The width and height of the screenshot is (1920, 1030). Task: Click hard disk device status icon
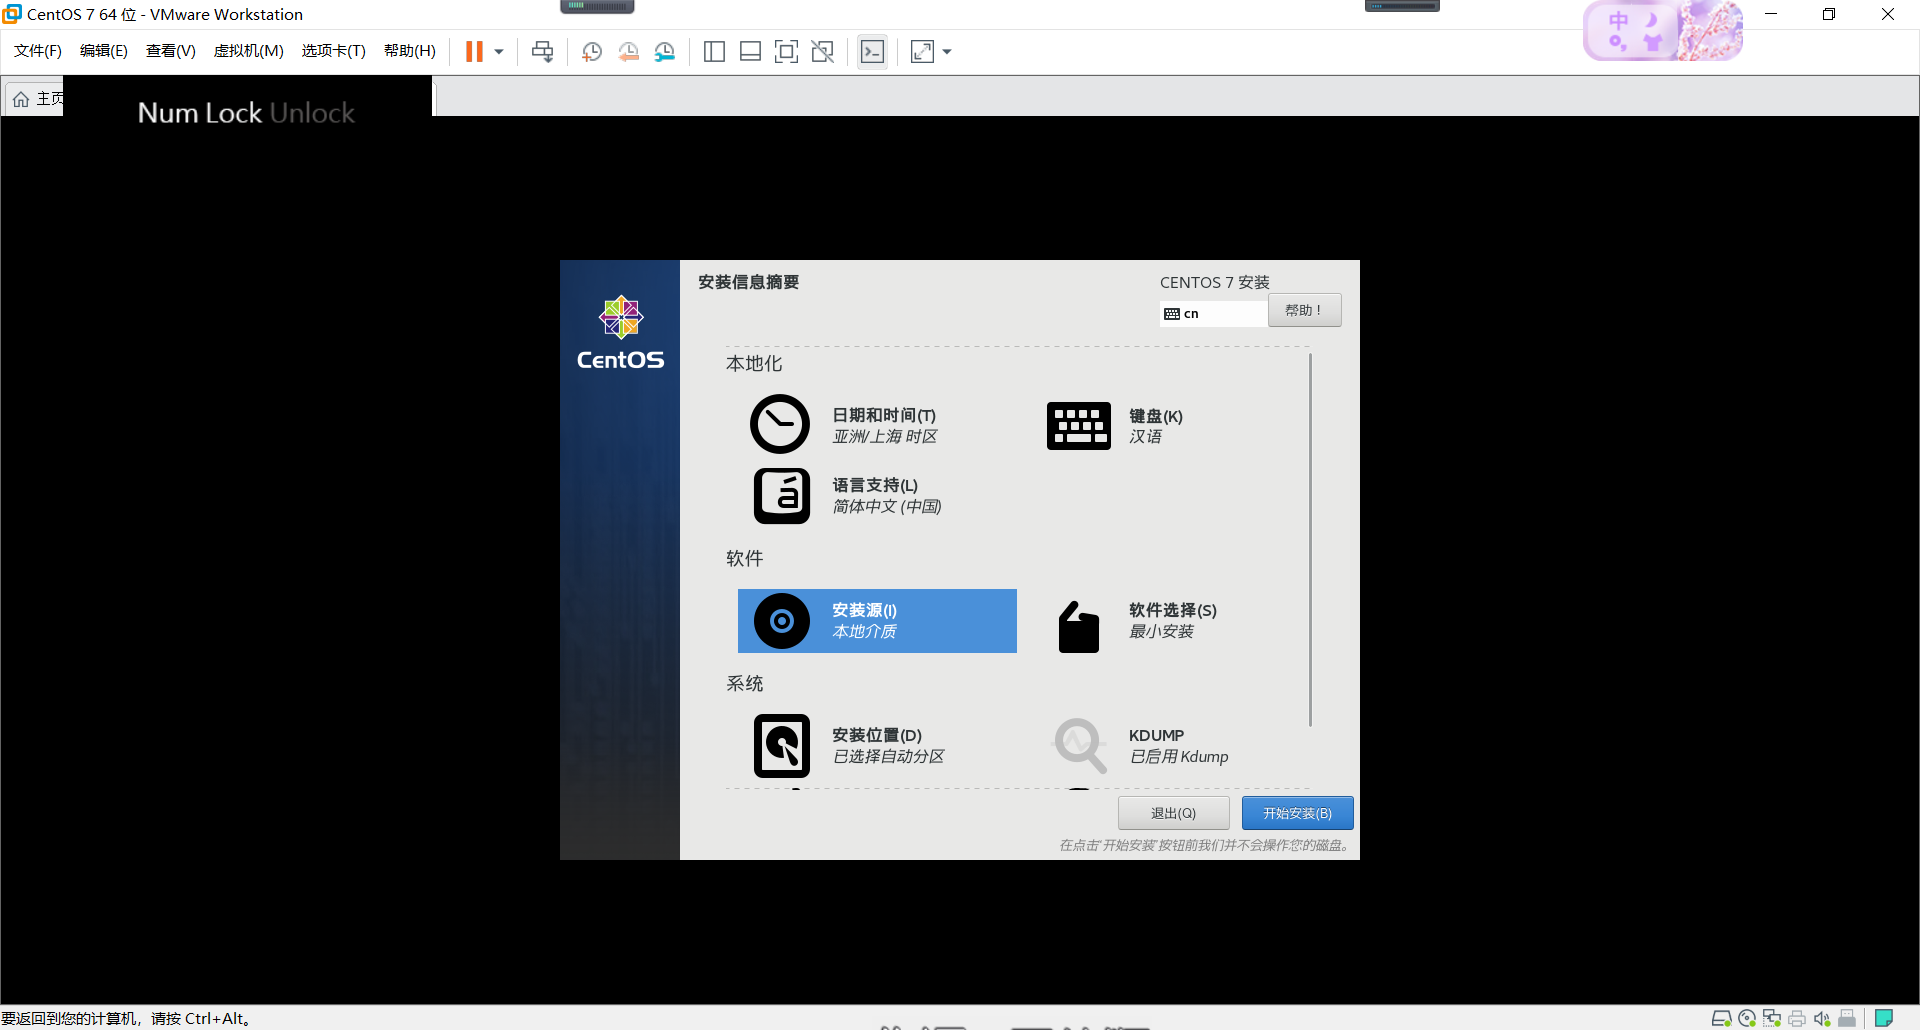[1721, 1018]
